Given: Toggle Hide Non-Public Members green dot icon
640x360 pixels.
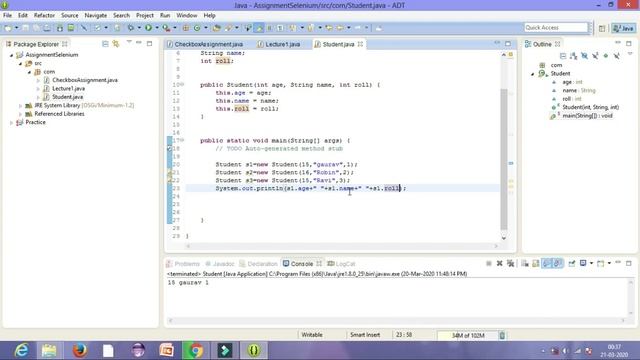Looking at the screenshot, I should [606, 56].
